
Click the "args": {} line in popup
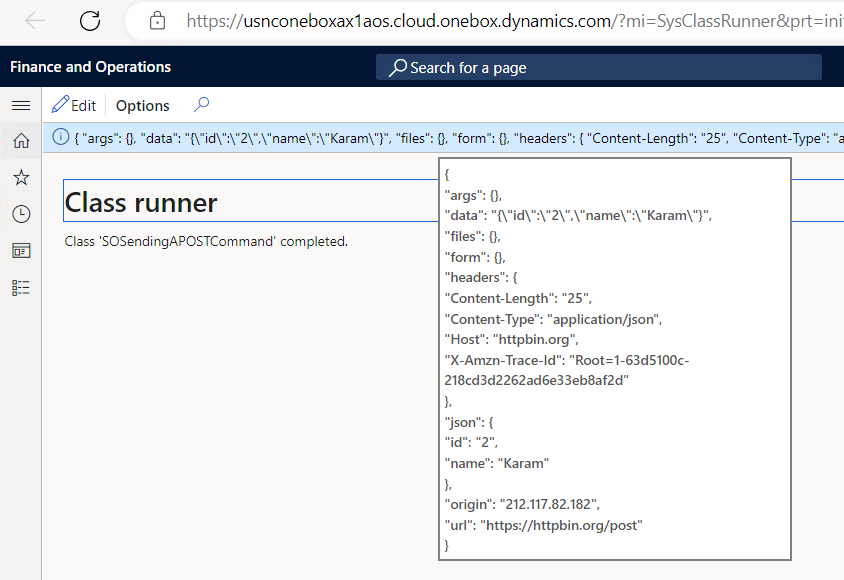pyautogui.click(x=473, y=195)
